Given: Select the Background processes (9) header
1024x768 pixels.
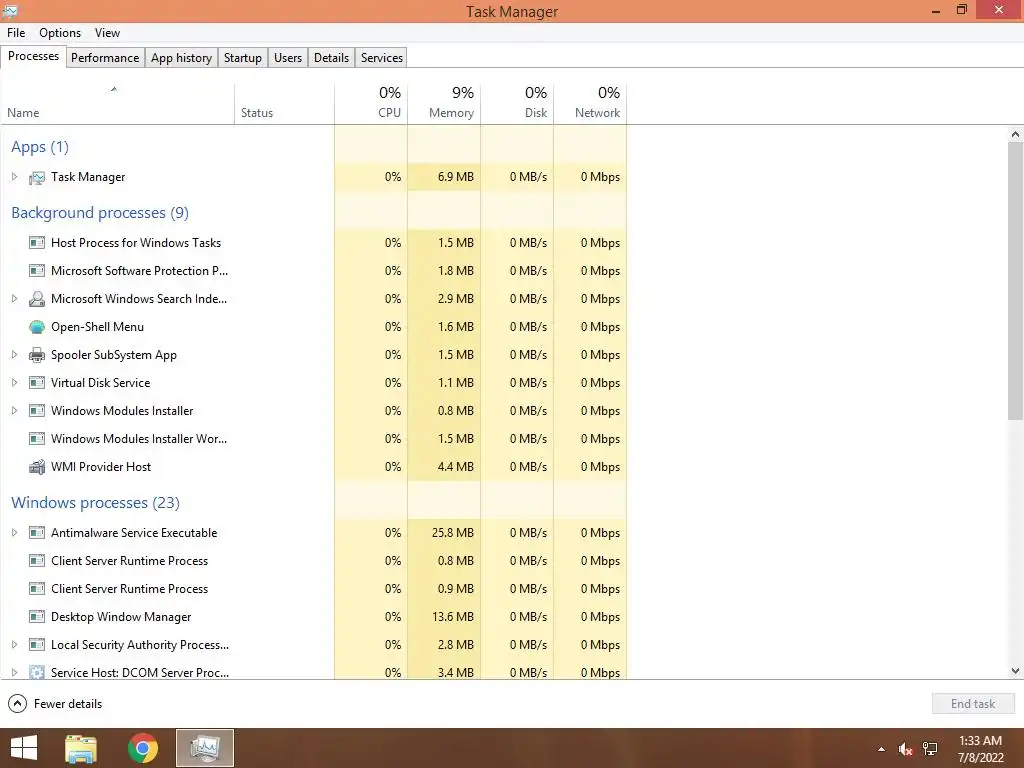Looking at the screenshot, I should (x=100, y=213).
